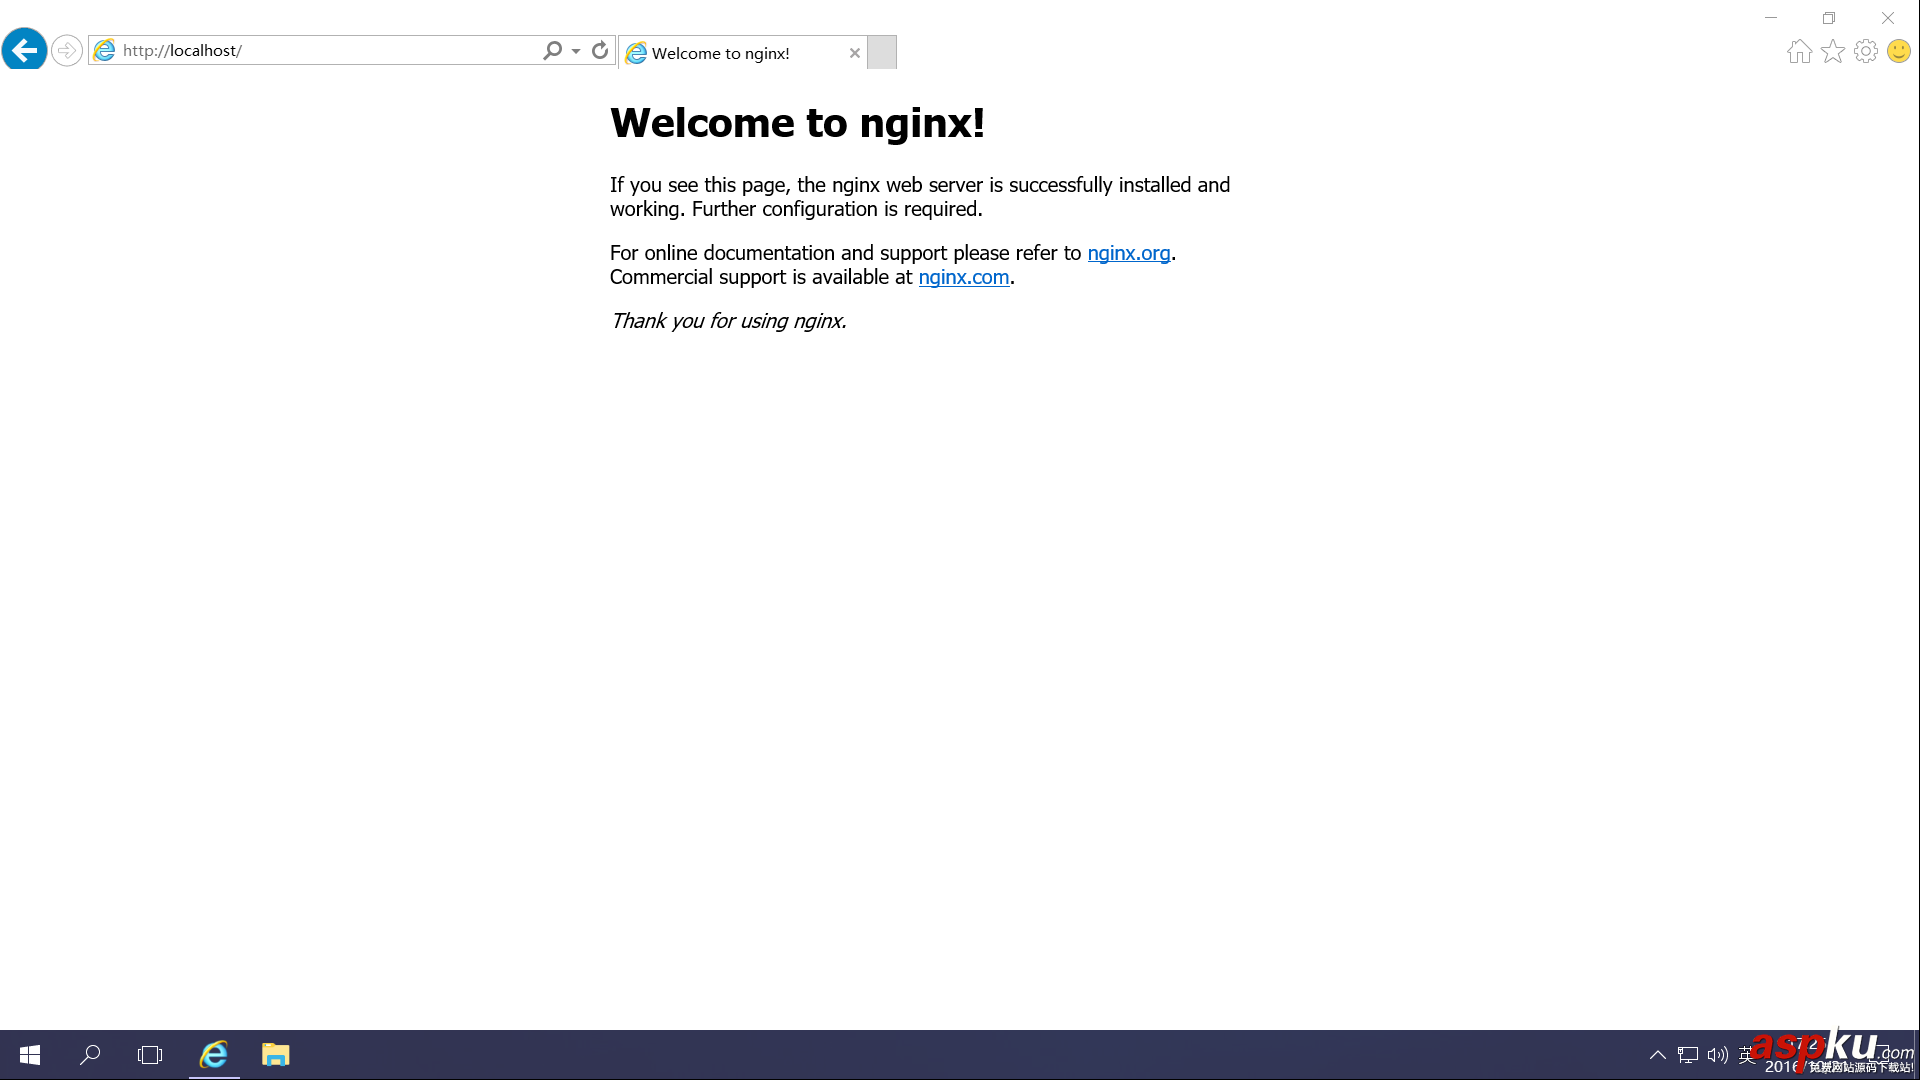Close the Welcome to nginx! tab

854,53
